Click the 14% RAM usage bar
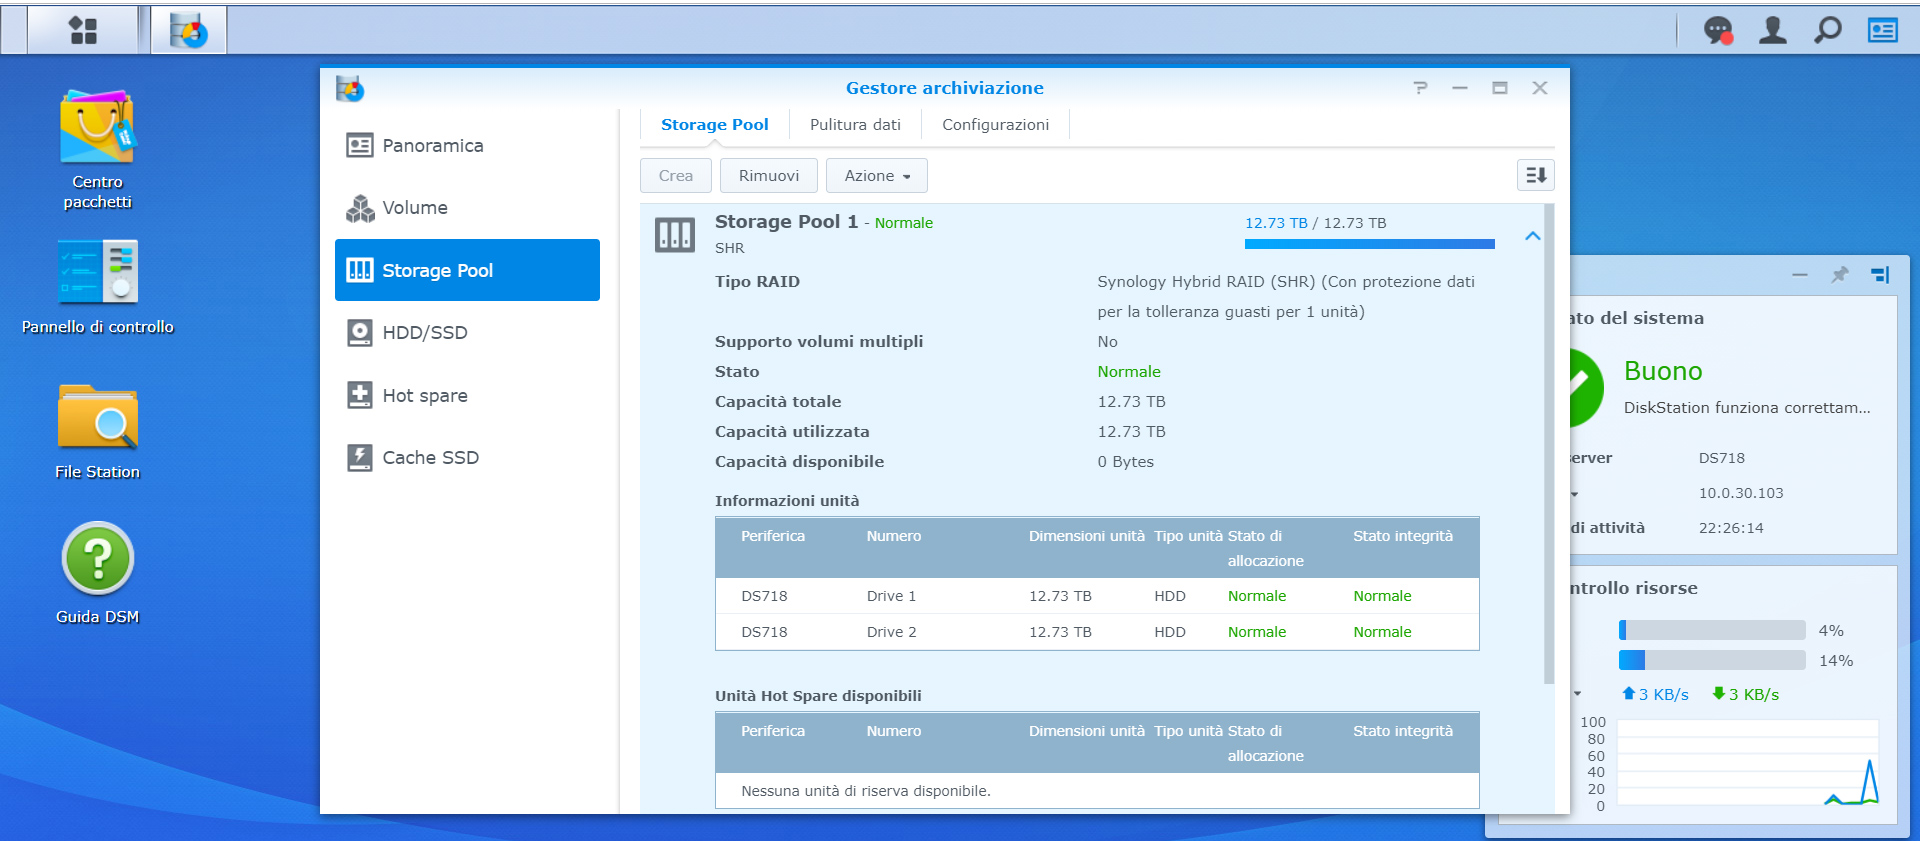The height and width of the screenshot is (841, 1920). pyautogui.click(x=1712, y=660)
